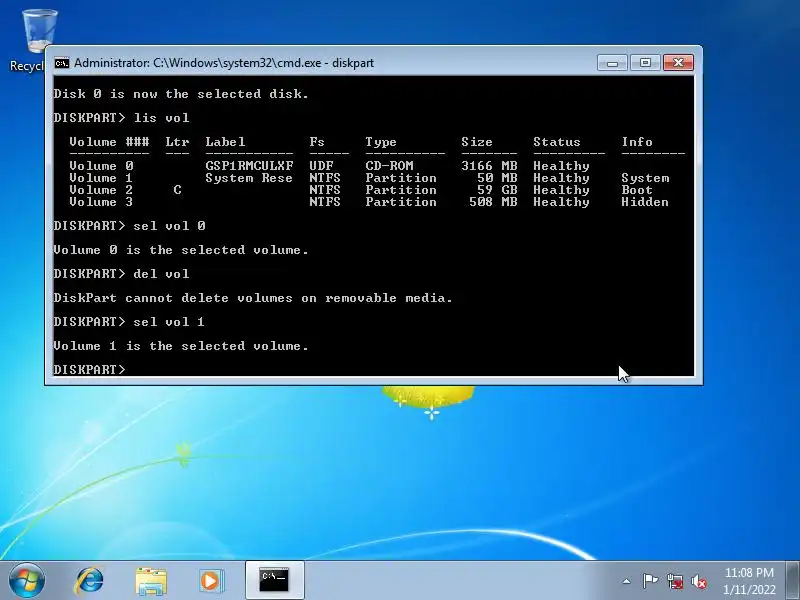The height and width of the screenshot is (600, 800).
Task: Click the '3166 MB' size value
Action: coord(489,166)
